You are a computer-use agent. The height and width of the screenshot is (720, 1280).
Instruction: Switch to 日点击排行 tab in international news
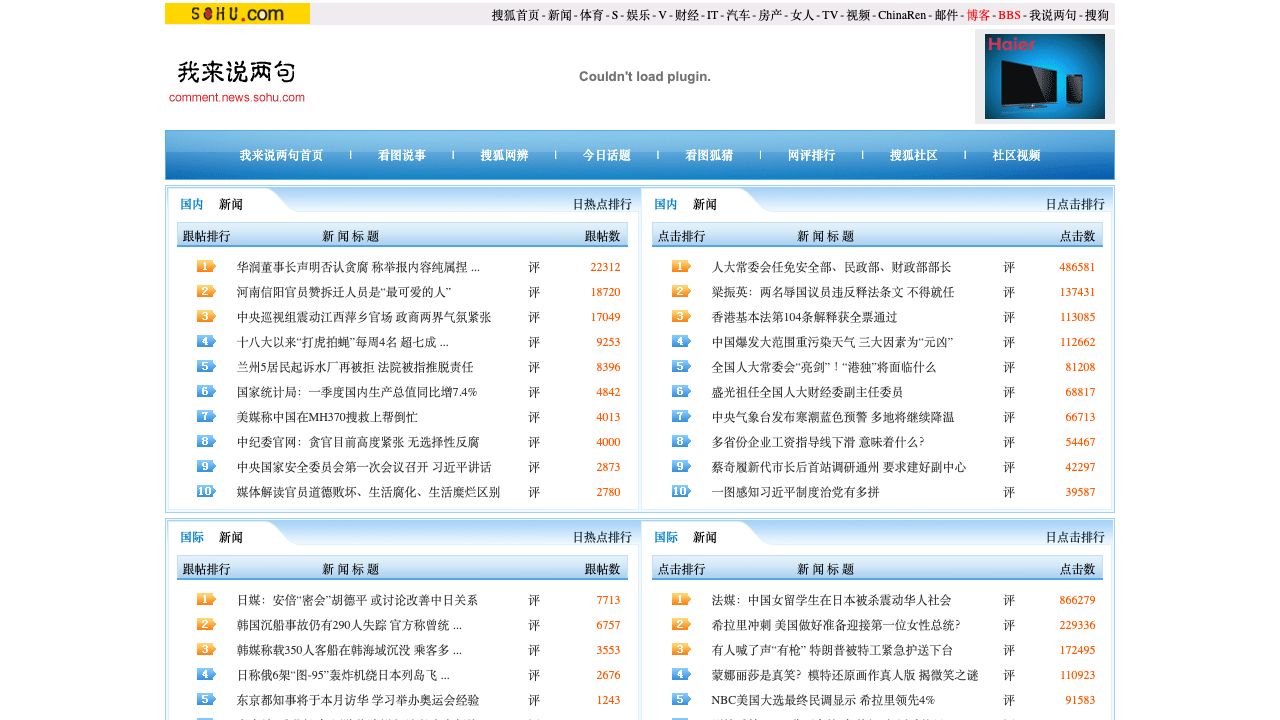coord(1075,537)
